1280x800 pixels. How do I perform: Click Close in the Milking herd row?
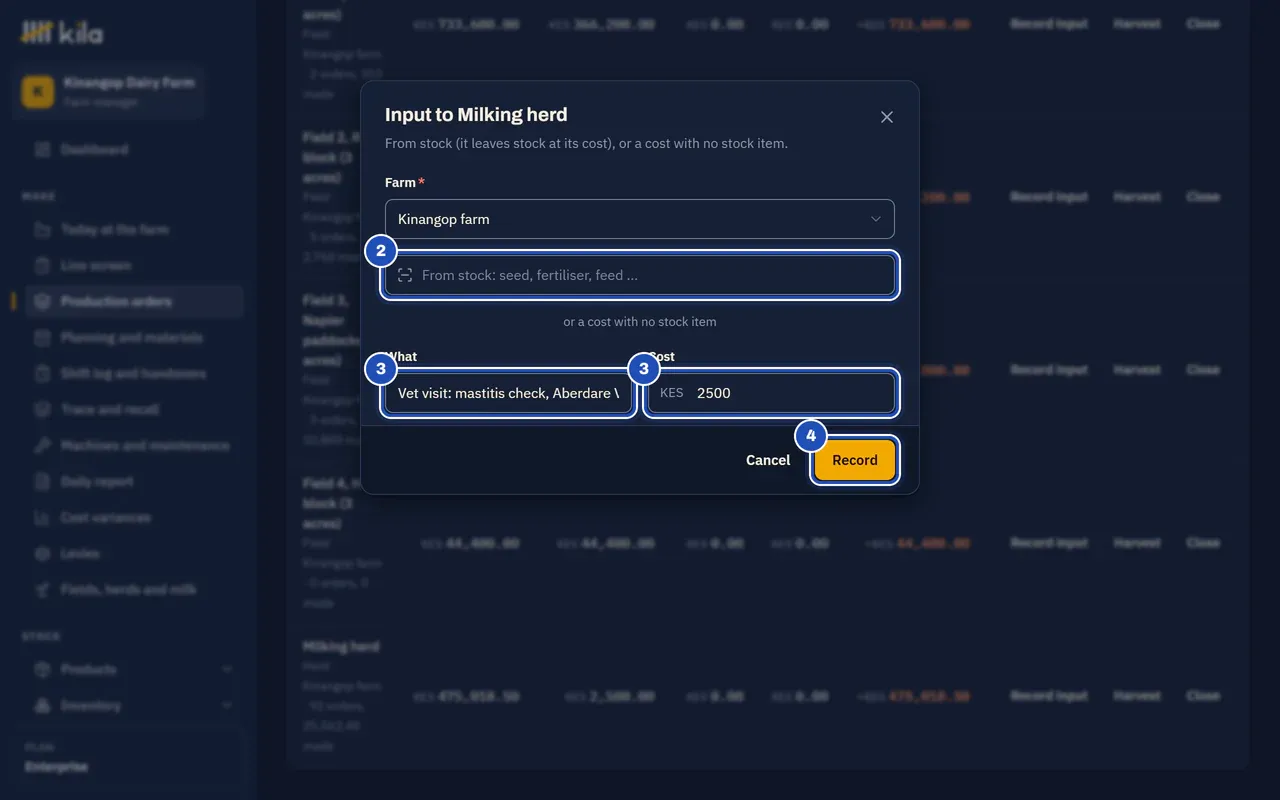(x=1203, y=696)
